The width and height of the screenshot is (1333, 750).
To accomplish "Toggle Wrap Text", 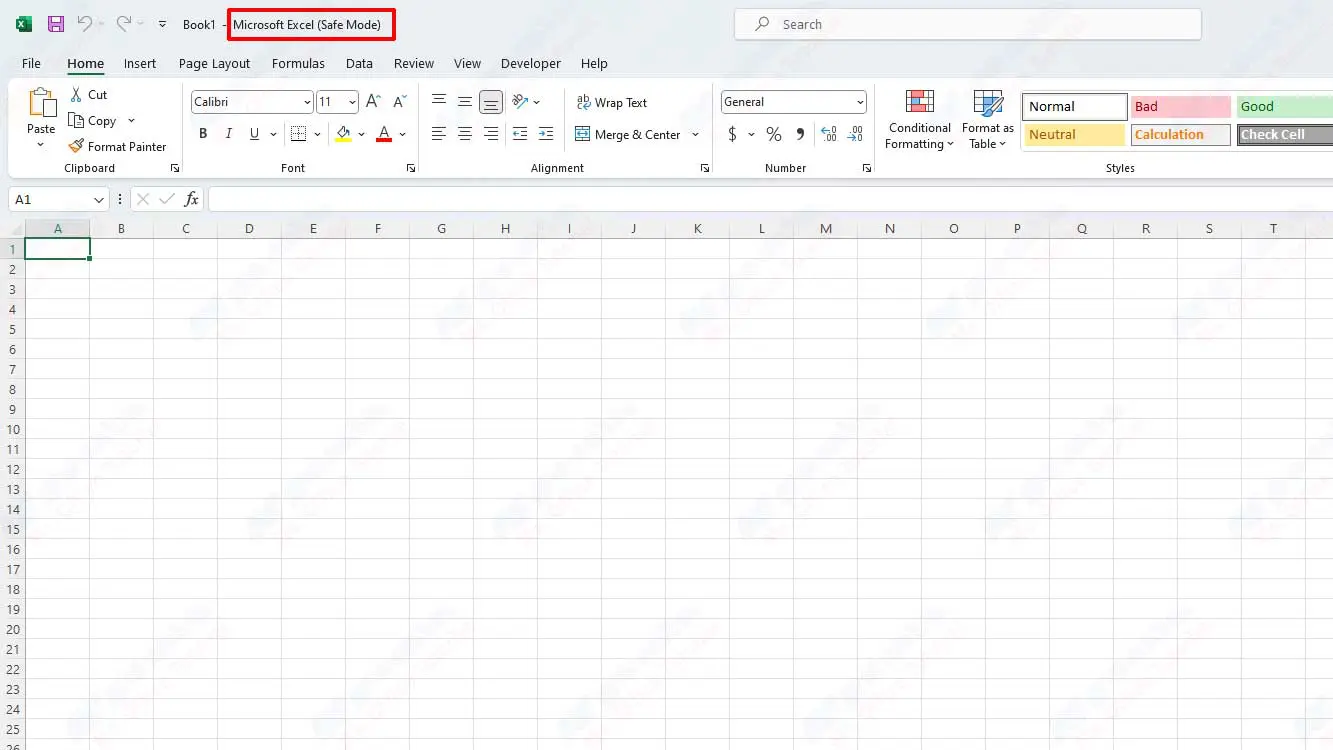I will (612, 102).
